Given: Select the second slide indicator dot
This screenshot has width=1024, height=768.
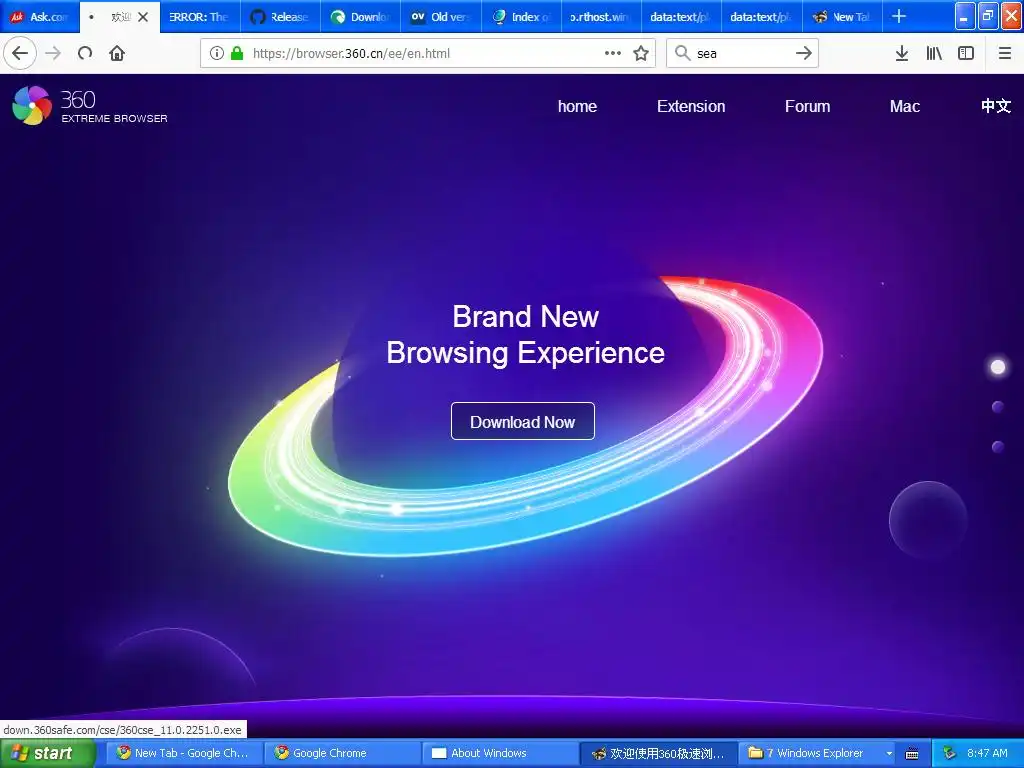Looking at the screenshot, I should pos(998,407).
